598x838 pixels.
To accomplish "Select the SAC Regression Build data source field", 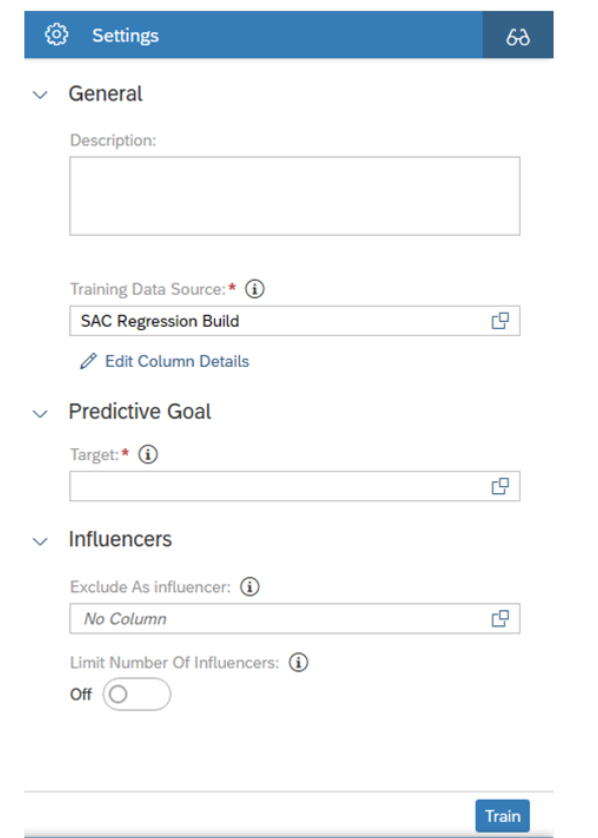I will tap(294, 321).
